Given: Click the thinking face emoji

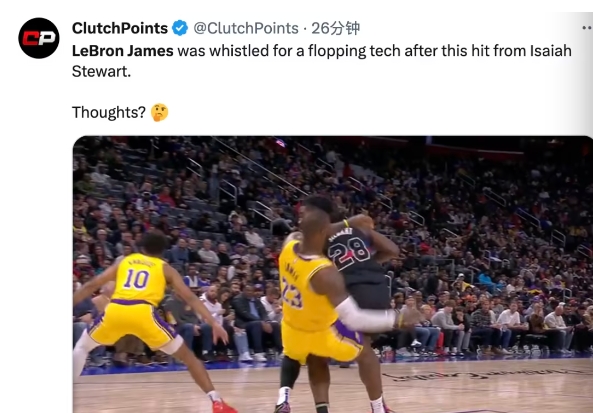Looking at the screenshot, I should coord(159,112).
